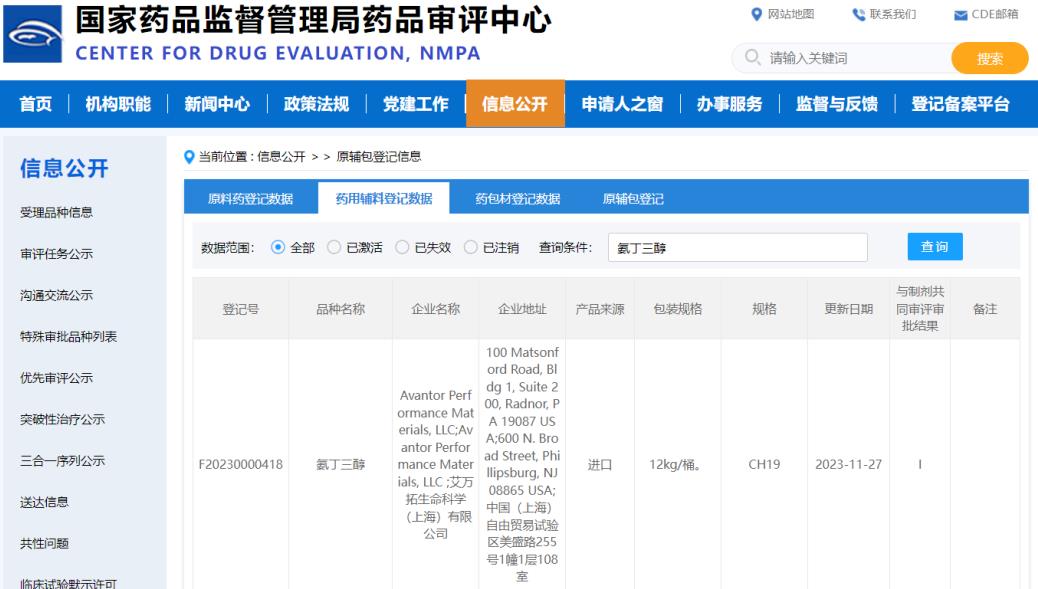
Task: Click the search magnifier icon
Action: 752,58
